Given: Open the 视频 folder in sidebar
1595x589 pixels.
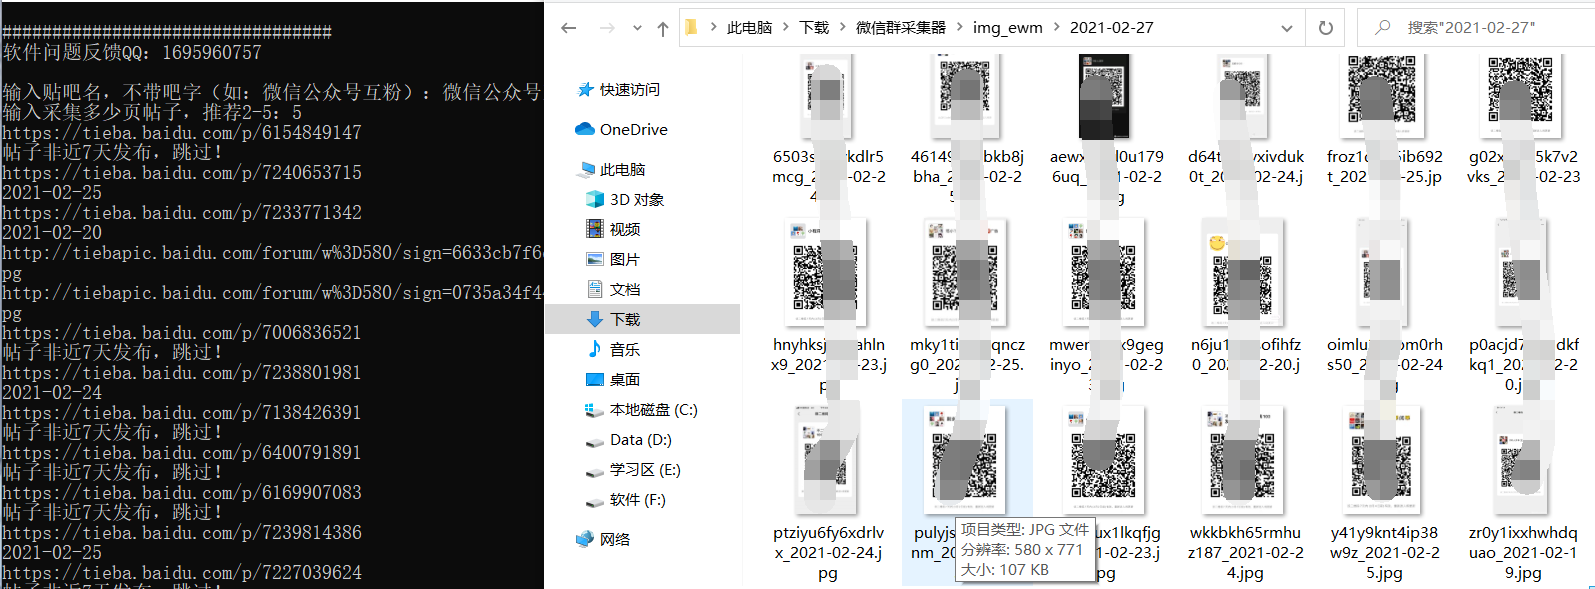Looking at the screenshot, I should point(613,230).
